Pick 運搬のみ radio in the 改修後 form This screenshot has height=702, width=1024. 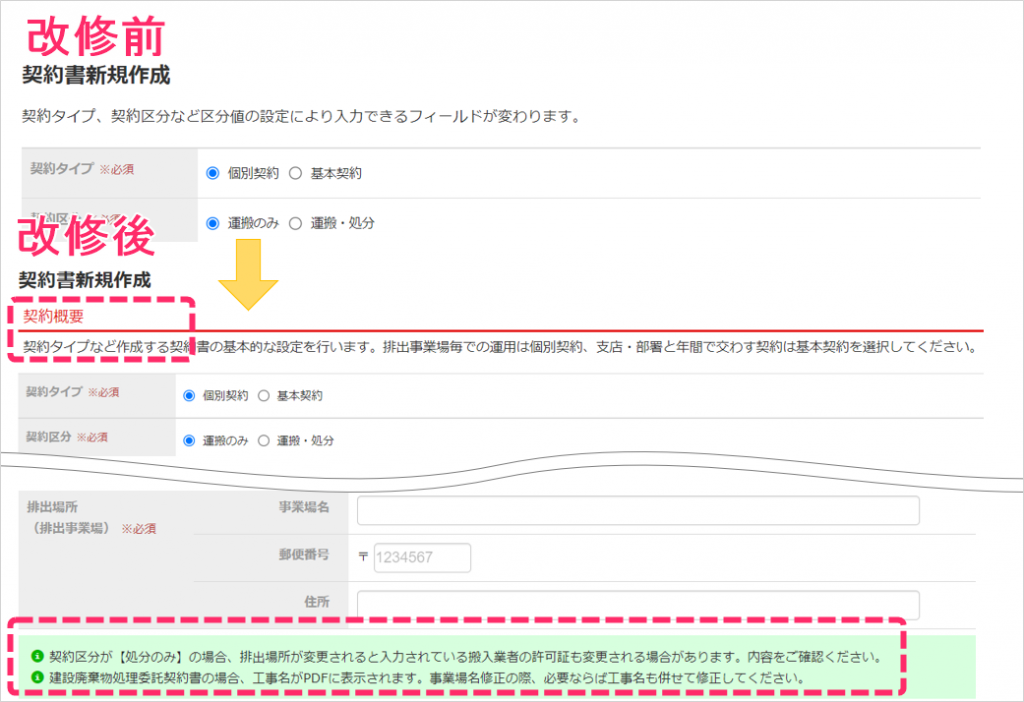pyautogui.click(x=190, y=440)
